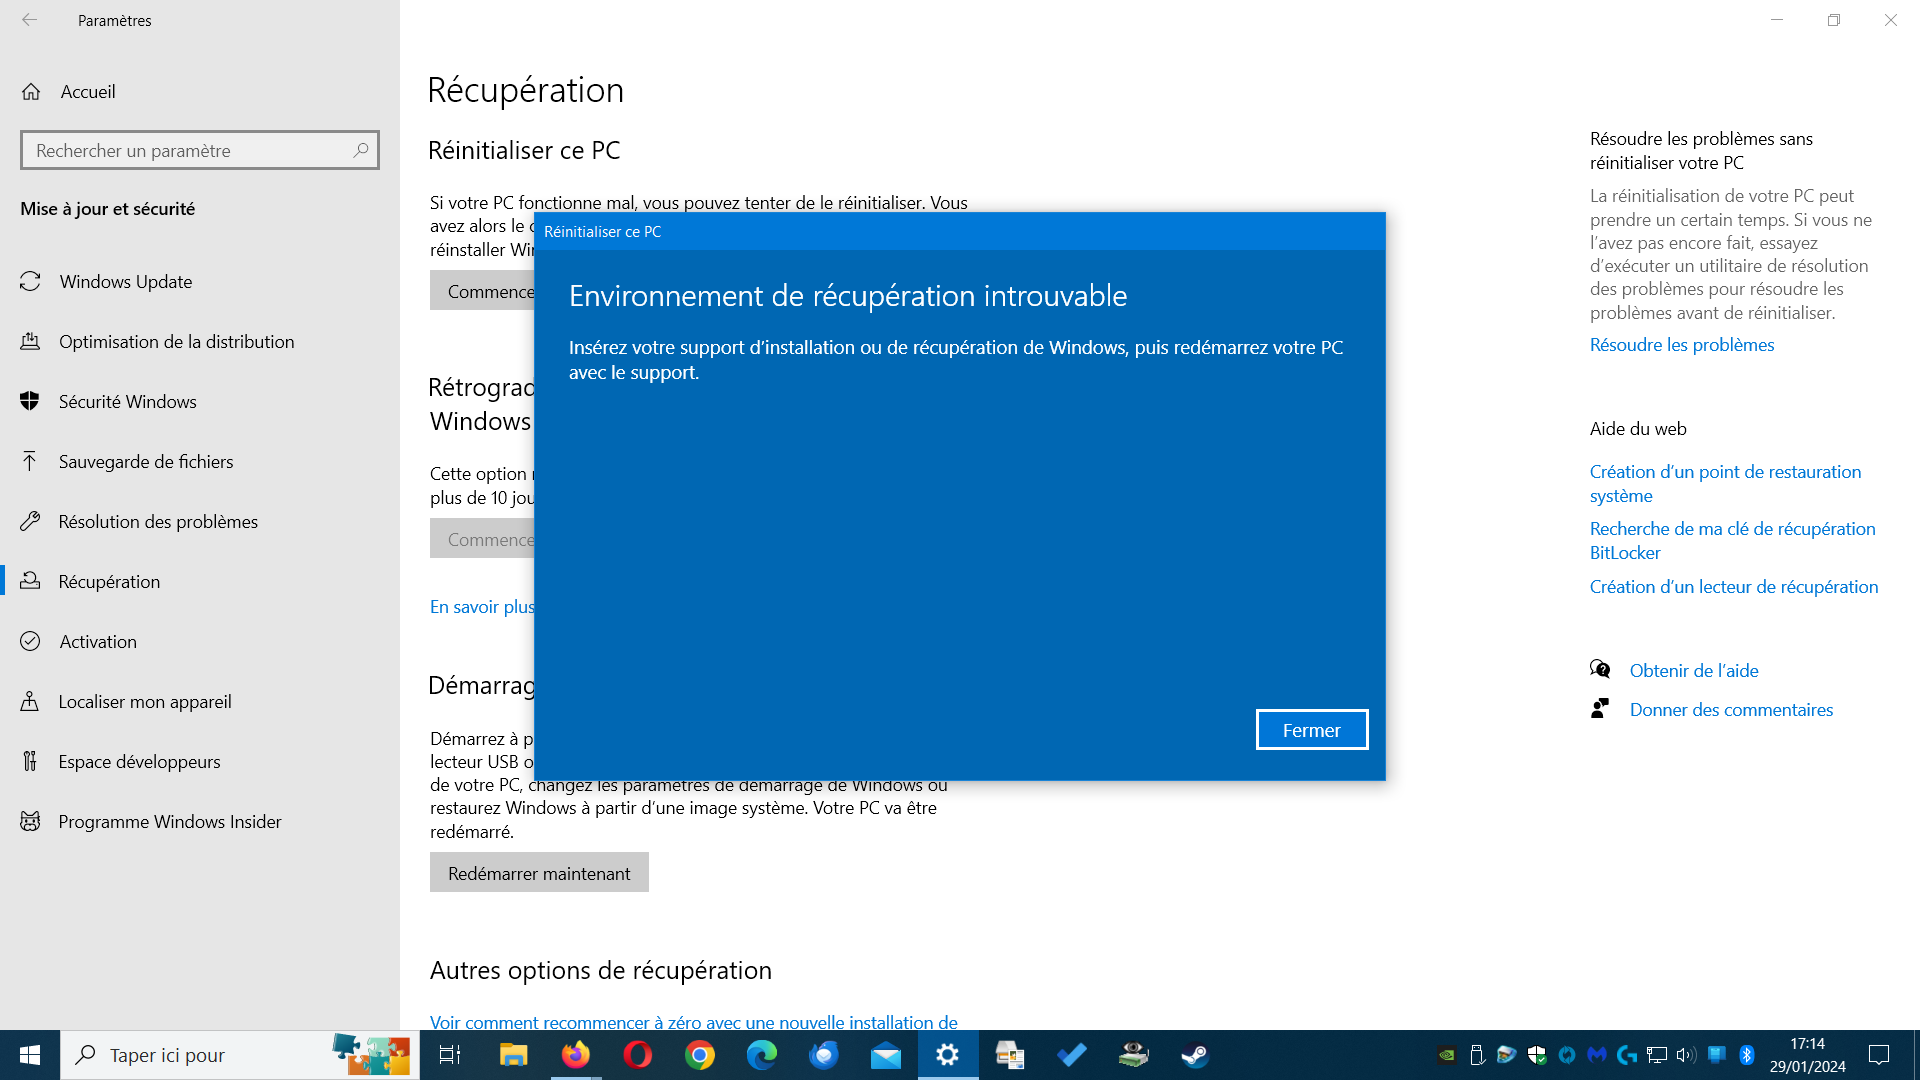The width and height of the screenshot is (1920, 1080).
Task: Launch Microsoft Edge from taskbar
Action: coord(761,1055)
